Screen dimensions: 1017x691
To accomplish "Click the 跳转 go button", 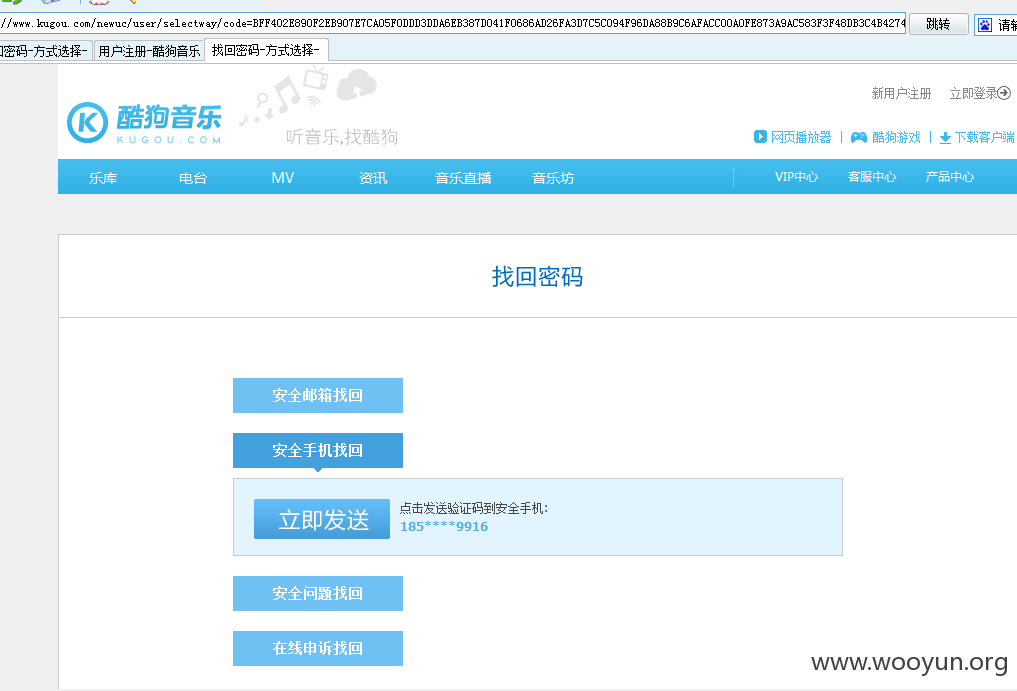I will pos(939,25).
